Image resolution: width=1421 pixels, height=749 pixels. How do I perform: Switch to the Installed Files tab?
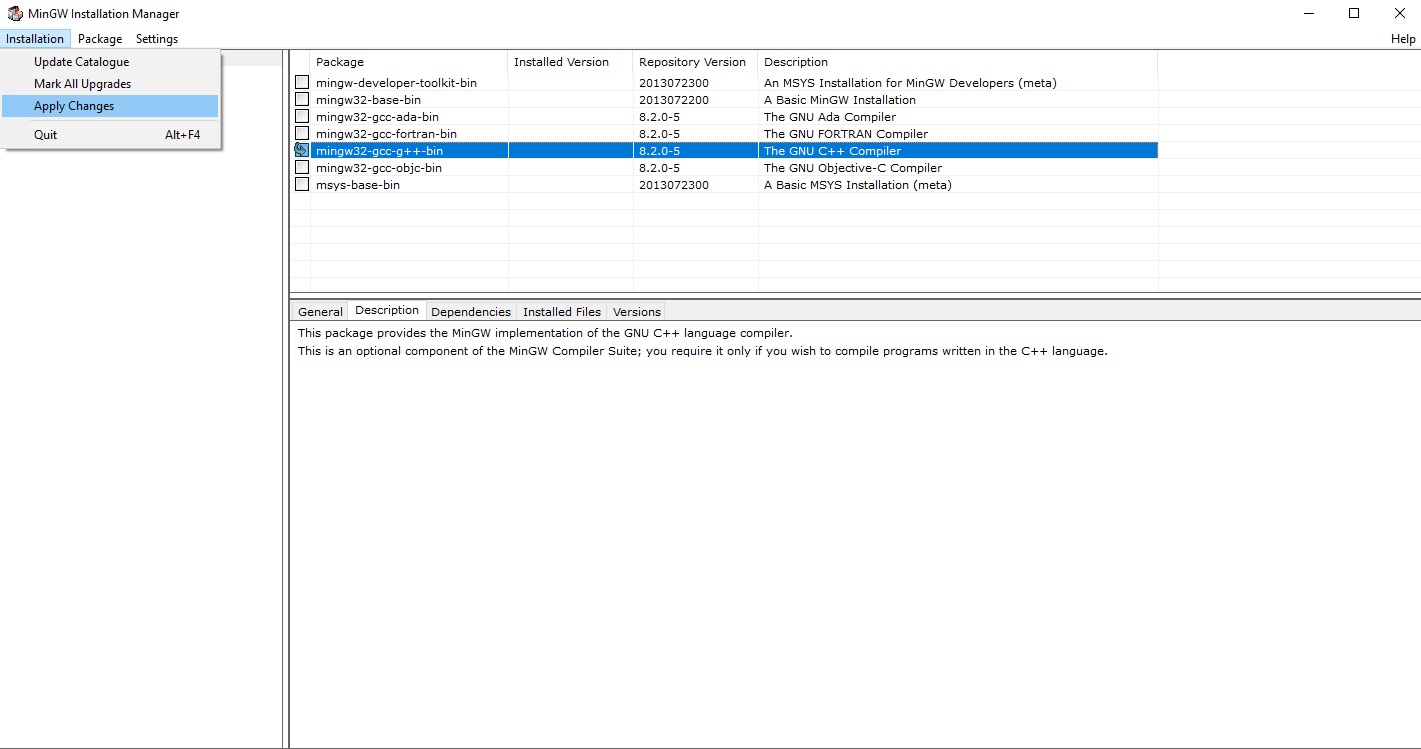[x=562, y=312]
